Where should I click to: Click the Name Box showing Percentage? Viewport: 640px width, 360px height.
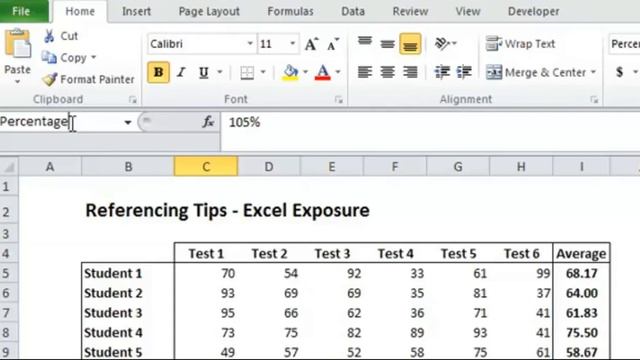(x=60, y=122)
